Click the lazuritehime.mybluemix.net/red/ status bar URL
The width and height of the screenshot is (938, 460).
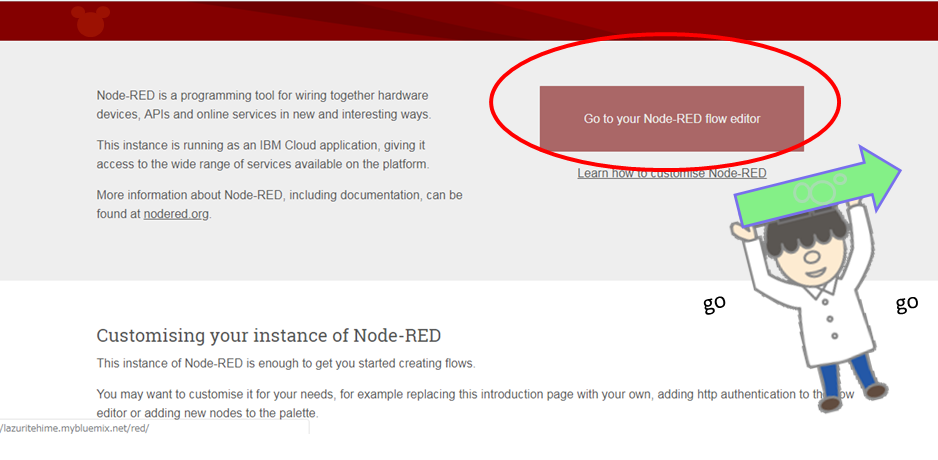[x=74, y=429]
